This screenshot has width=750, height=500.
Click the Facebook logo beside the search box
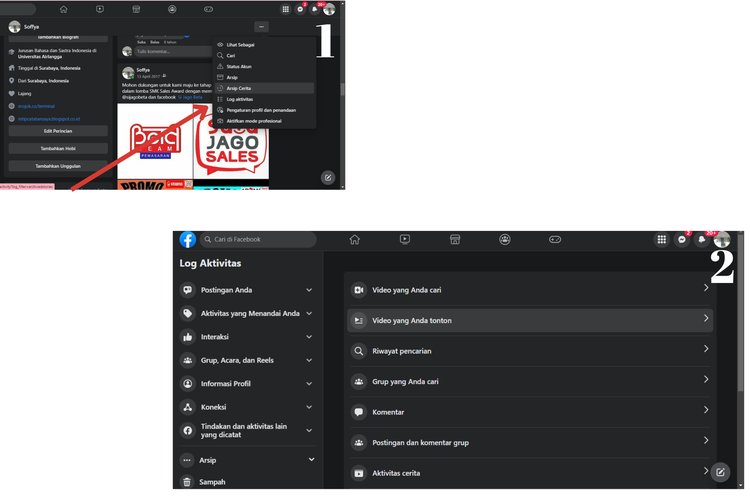(188, 240)
